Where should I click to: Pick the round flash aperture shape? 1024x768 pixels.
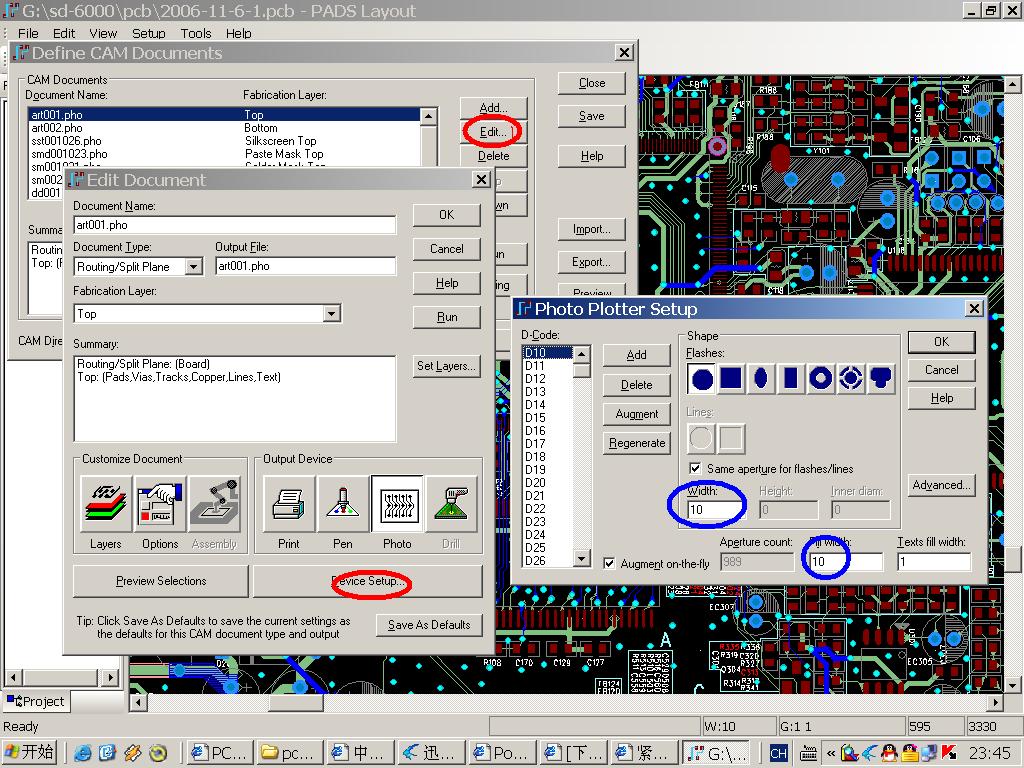point(703,378)
